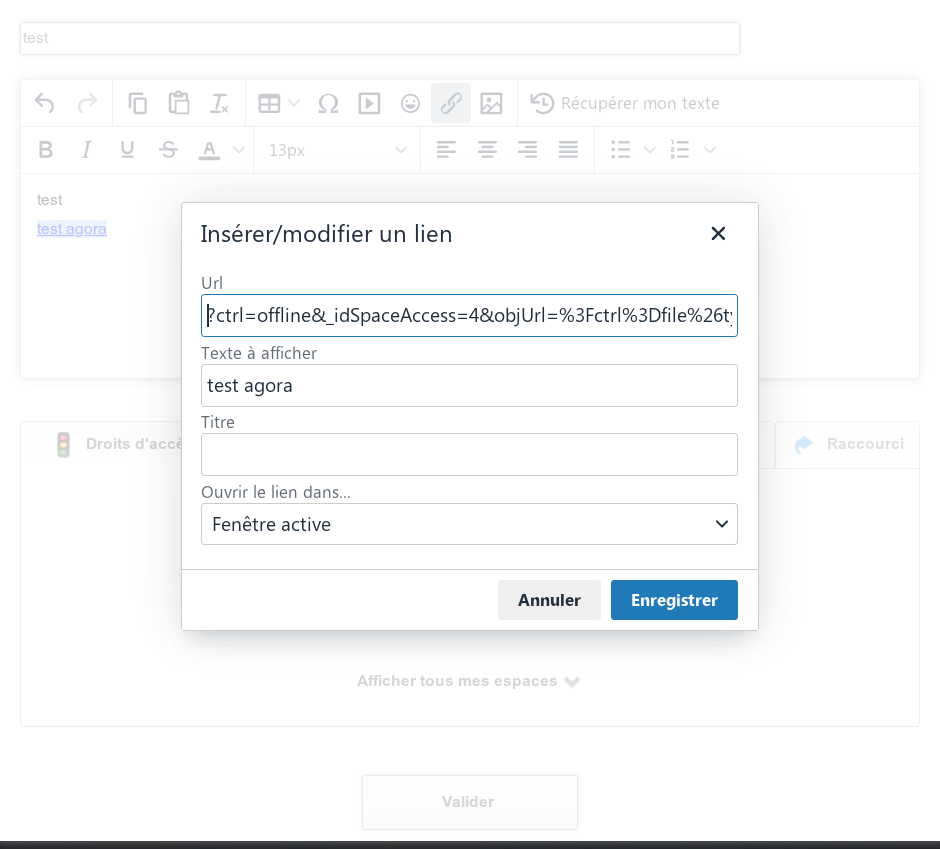
Task: Click the Annuler button
Action: [549, 600]
